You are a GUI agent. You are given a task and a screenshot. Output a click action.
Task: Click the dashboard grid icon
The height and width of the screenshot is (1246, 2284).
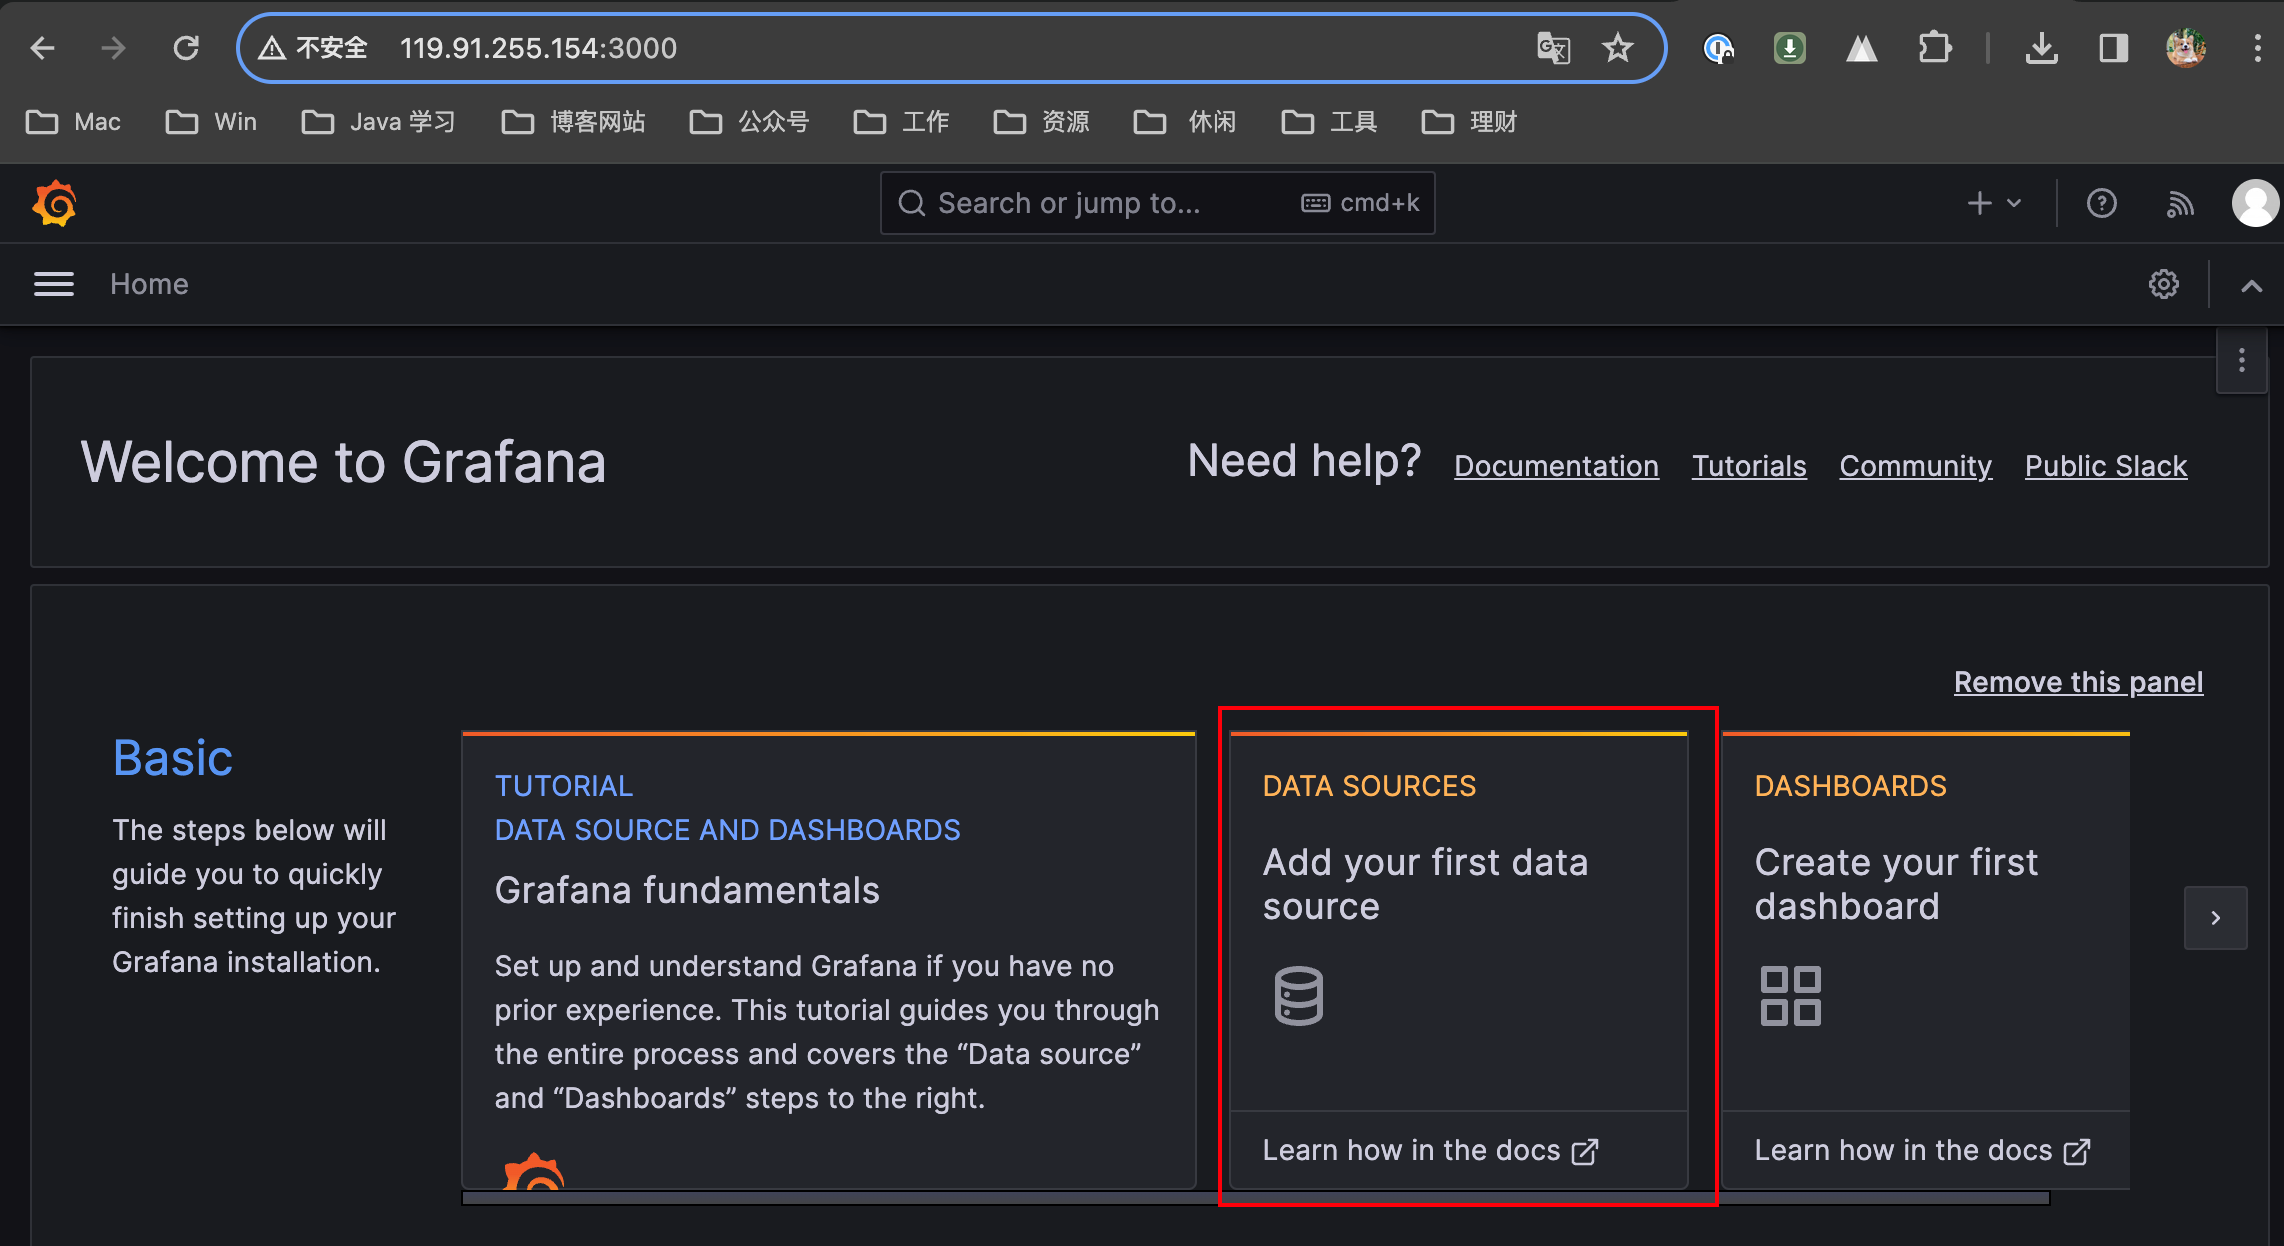pos(1790,995)
